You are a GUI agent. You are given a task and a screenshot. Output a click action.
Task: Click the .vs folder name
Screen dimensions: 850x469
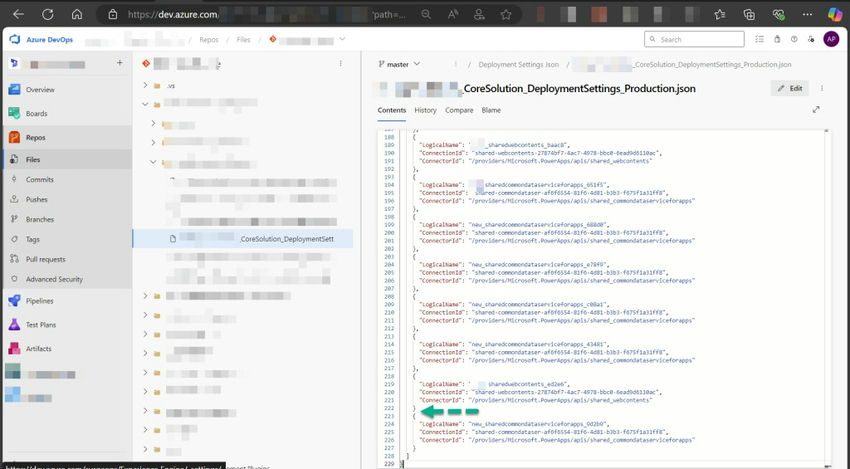pos(171,86)
